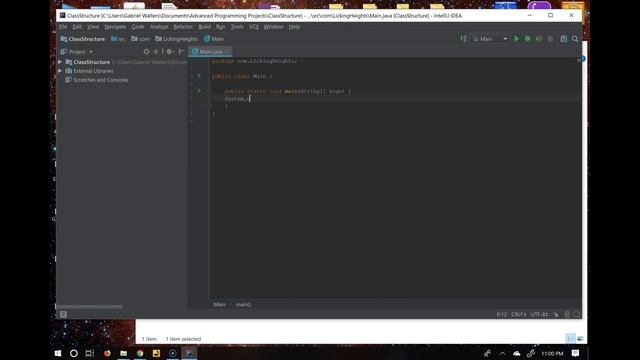Open the Build menu
Screen dimensions: 640x360
pyautogui.click(x=204, y=27)
